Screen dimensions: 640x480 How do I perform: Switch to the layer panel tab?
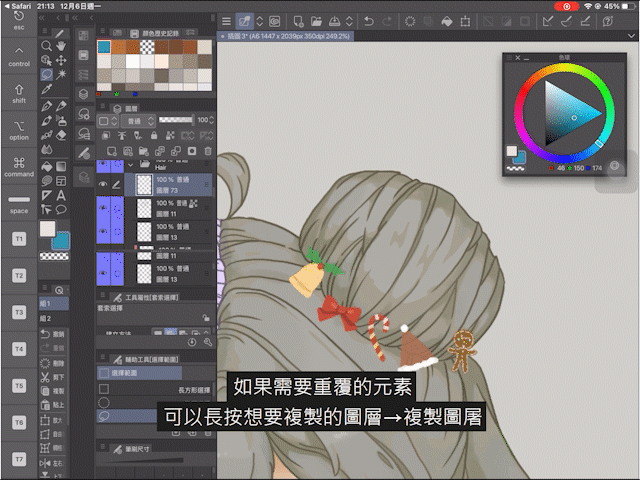(x=126, y=108)
